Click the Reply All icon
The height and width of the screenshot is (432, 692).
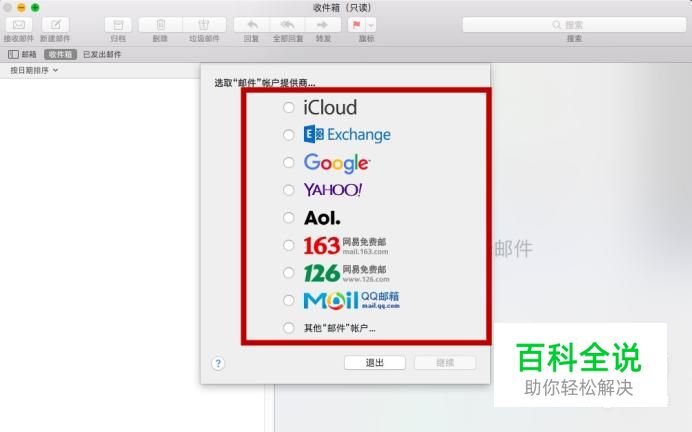[x=287, y=25]
